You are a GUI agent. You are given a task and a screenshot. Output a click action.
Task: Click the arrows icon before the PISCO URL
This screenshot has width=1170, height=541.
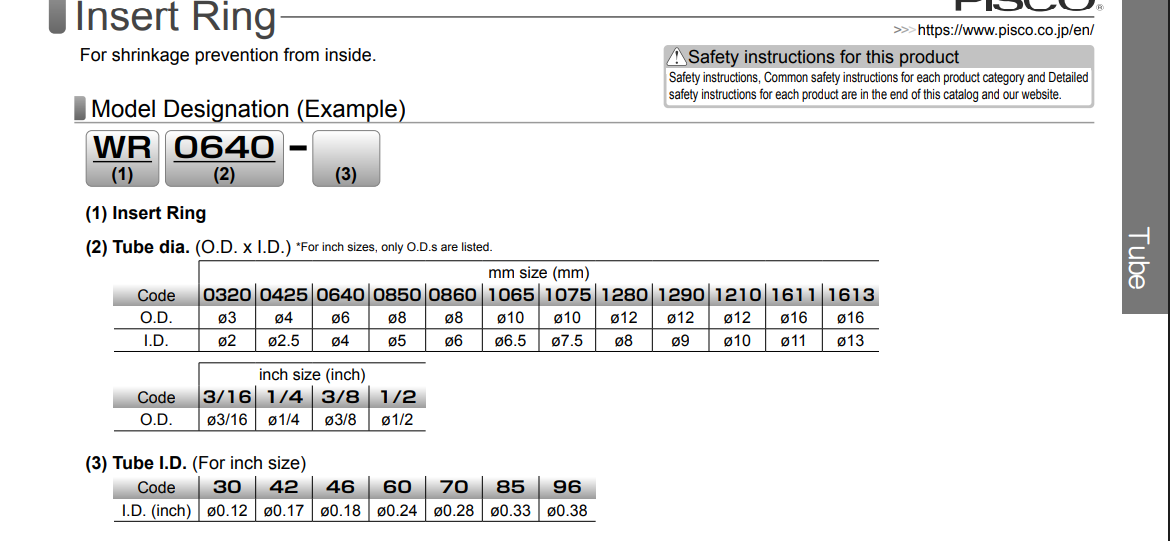click(904, 30)
